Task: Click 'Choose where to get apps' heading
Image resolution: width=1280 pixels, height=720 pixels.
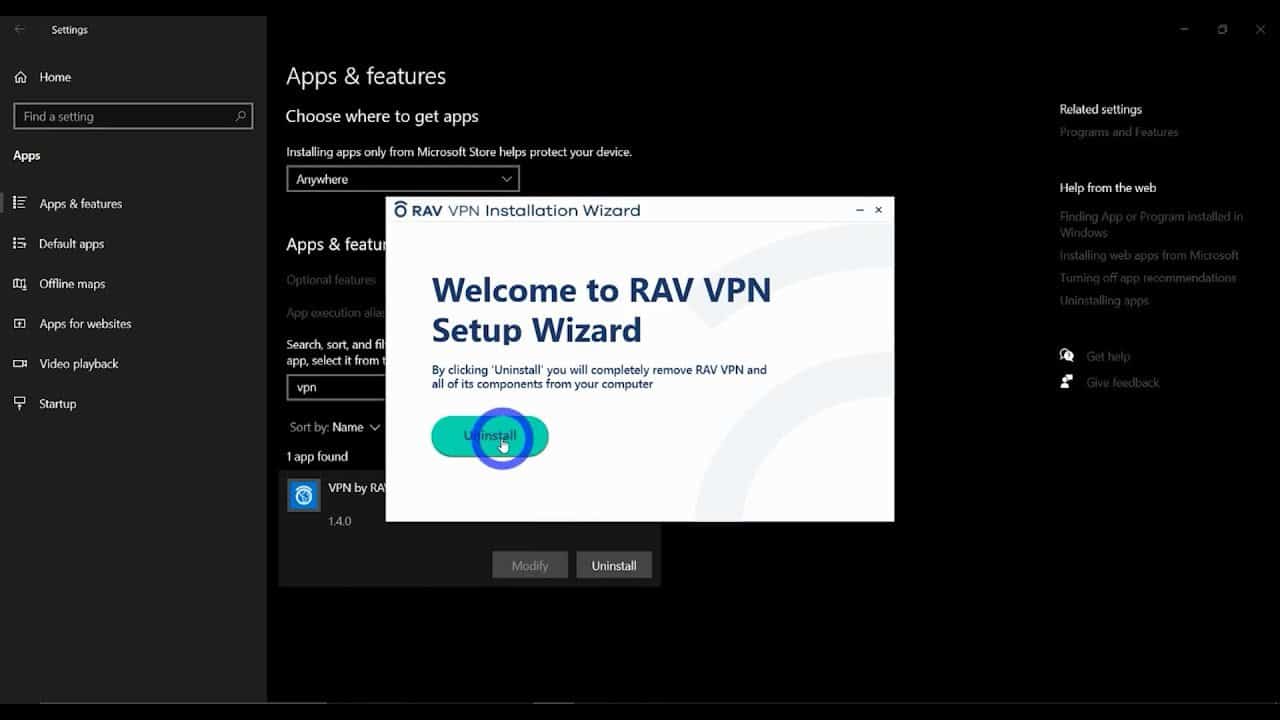Action: [x=382, y=116]
